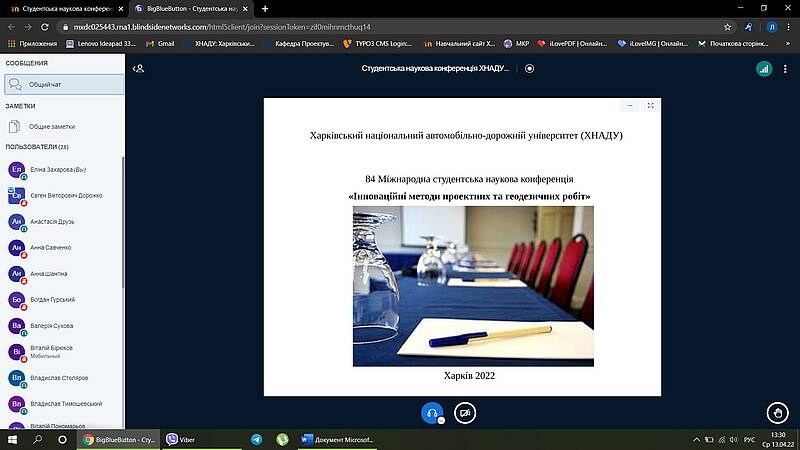
Task: Switch to BigBlueButton browser tab
Action: click(x=189, y=9)
